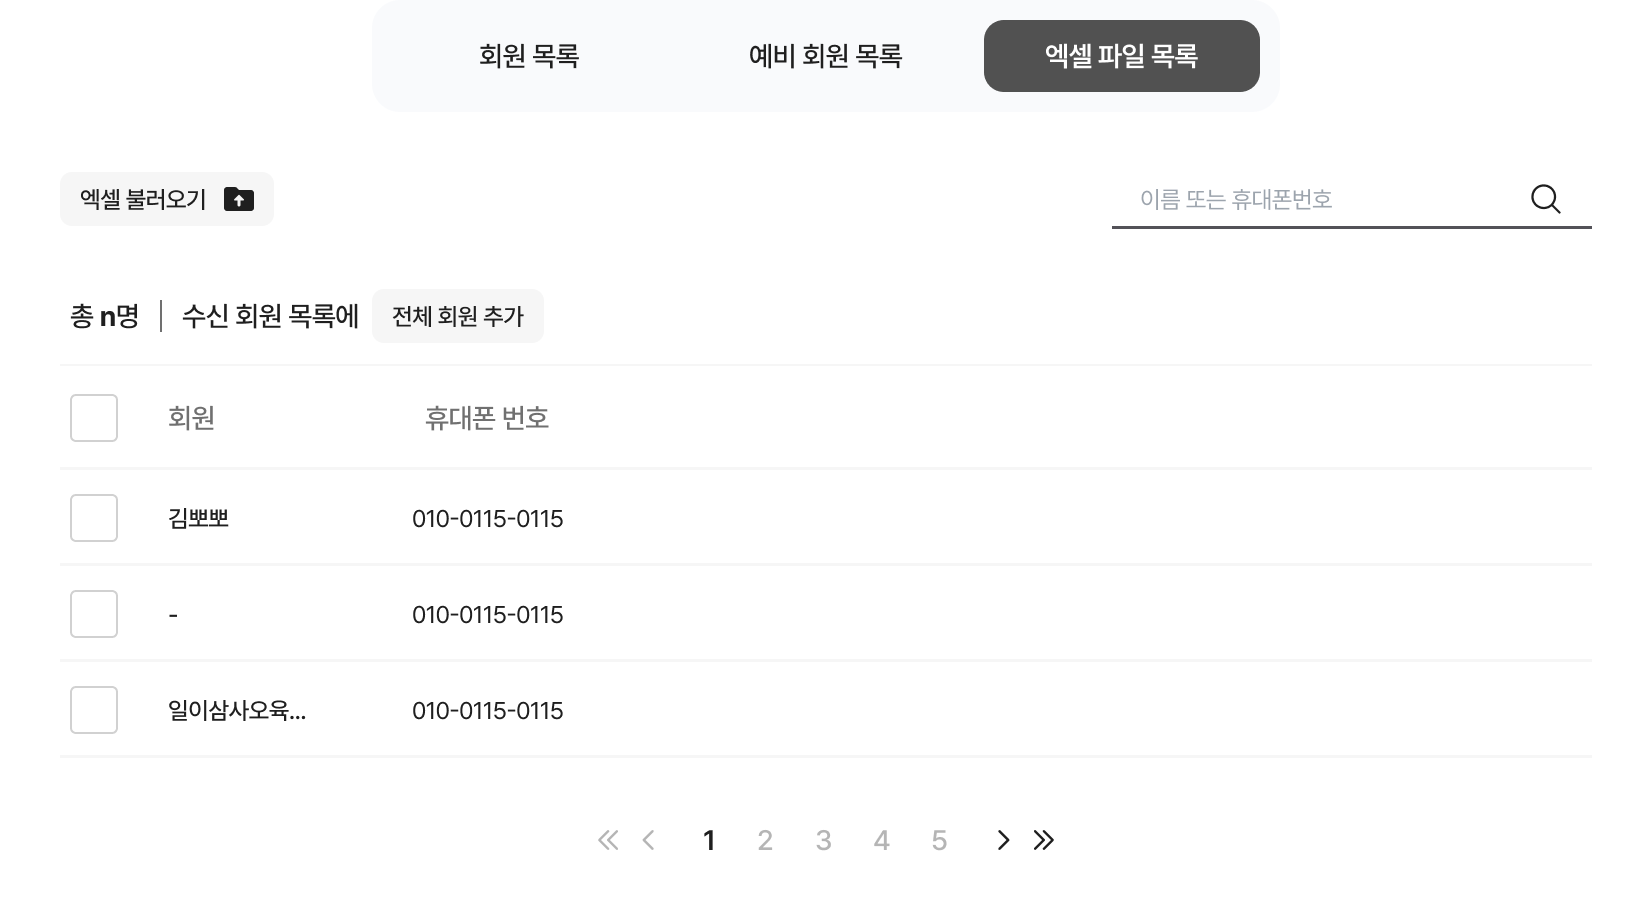Go to the previous page
Image resolution: width=1652 pixels, height=922 pixels.
pyautogui.click(x=649, y=840)
